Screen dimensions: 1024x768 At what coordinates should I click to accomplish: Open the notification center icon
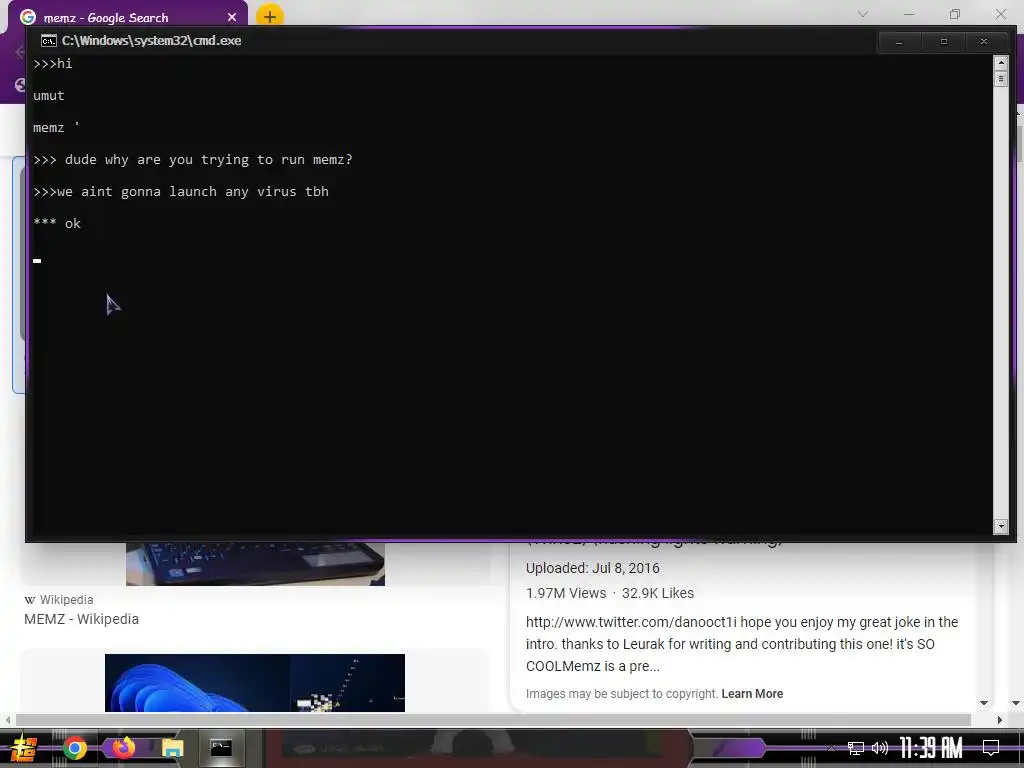(x=991, y=748)
